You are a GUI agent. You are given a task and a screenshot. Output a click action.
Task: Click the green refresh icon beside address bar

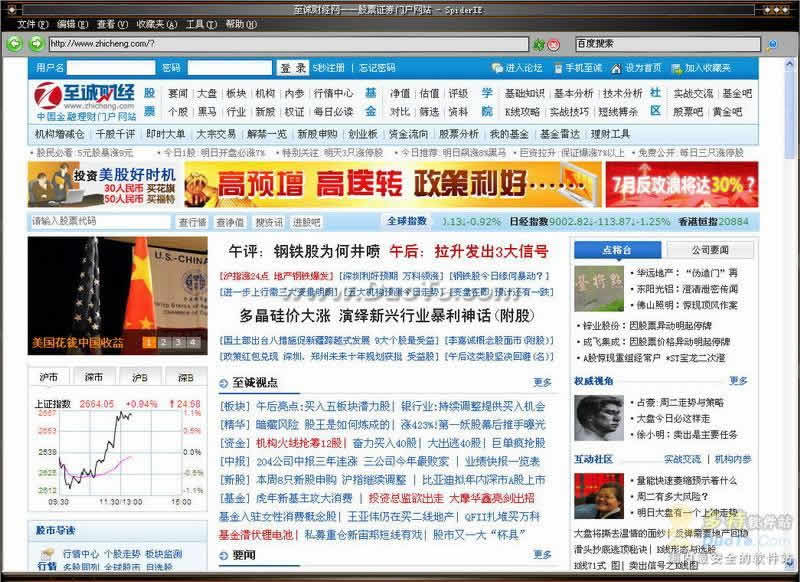tap(537, 44)
